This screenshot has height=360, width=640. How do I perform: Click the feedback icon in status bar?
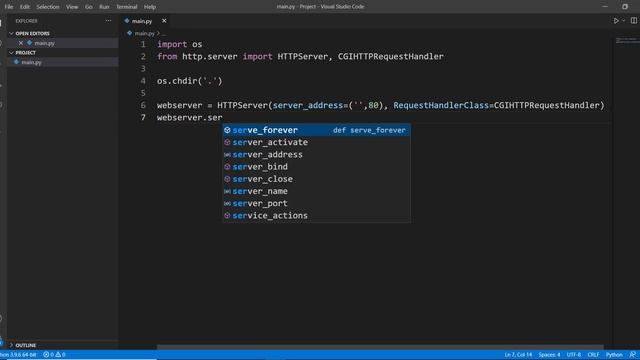(632, 355)
